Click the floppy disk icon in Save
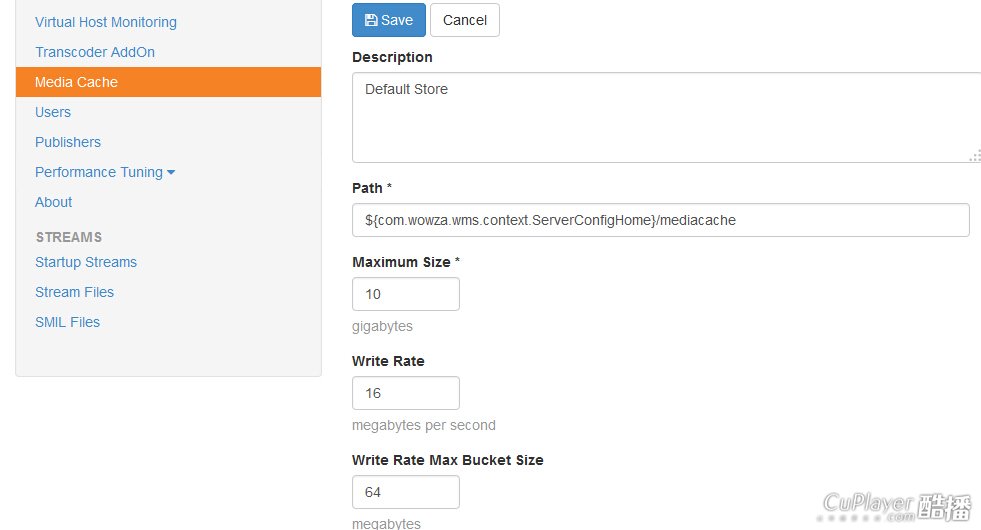 click(x=371, y=20)
